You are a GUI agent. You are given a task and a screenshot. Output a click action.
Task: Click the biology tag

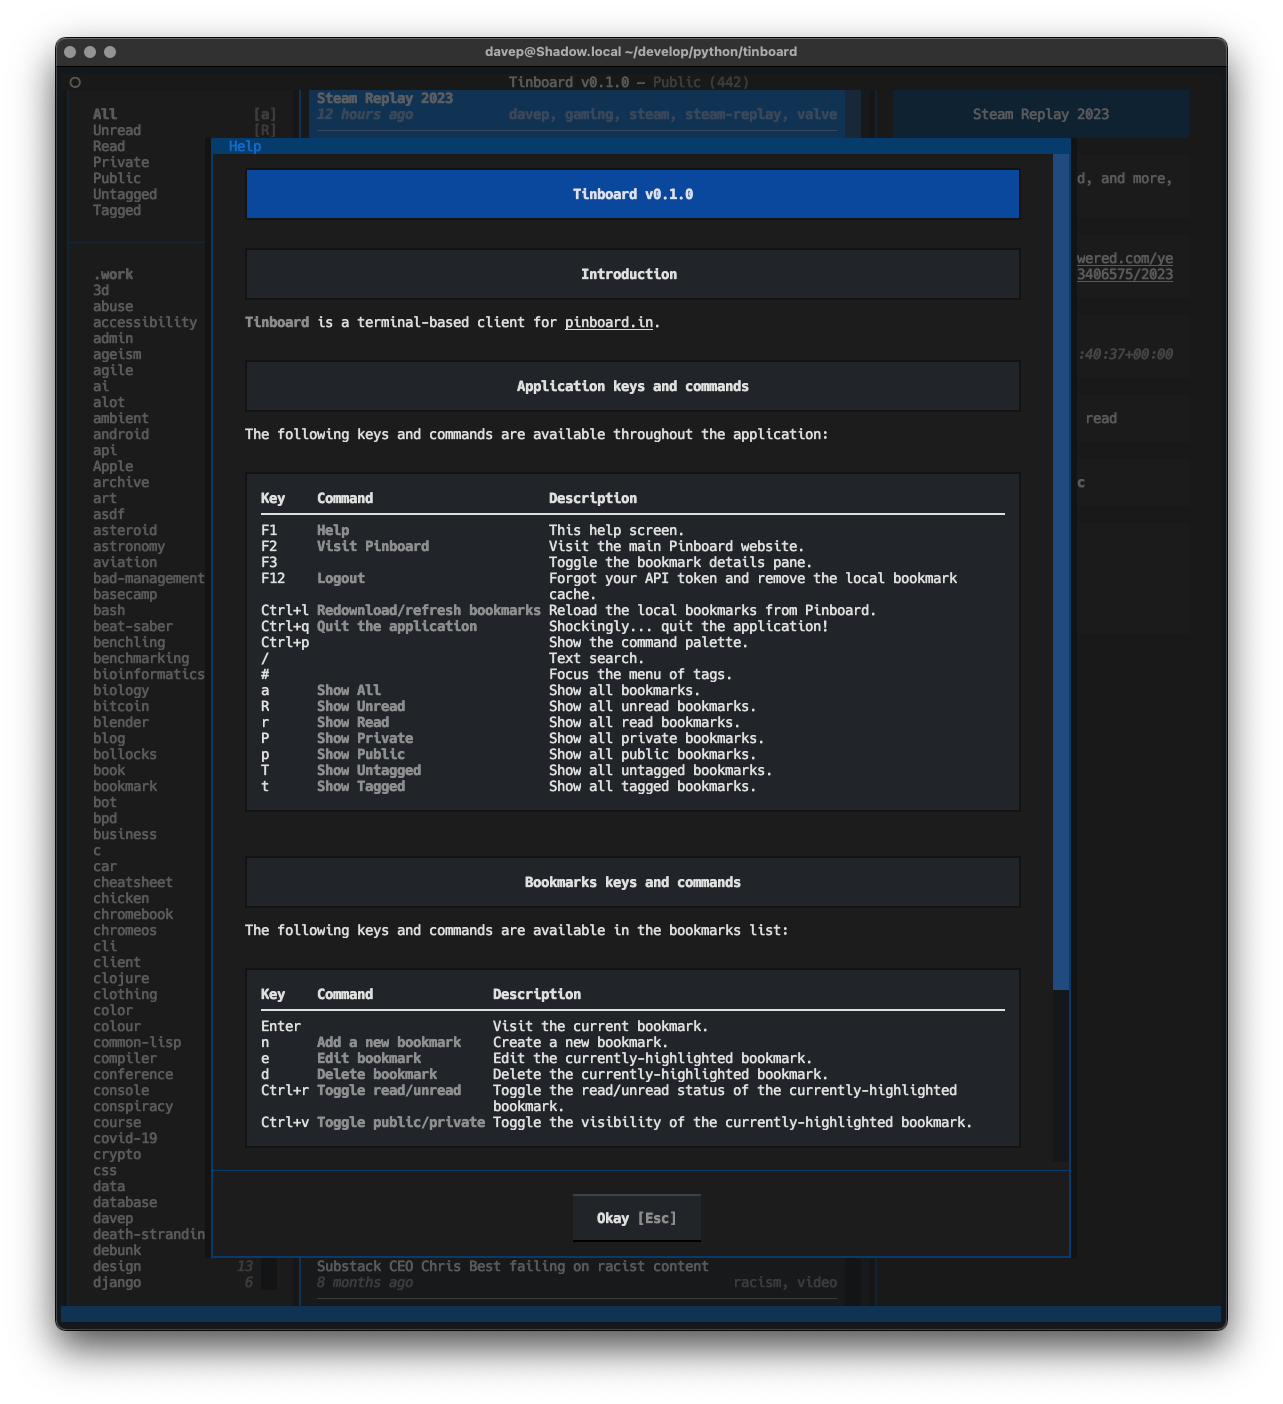pos(121,690)
